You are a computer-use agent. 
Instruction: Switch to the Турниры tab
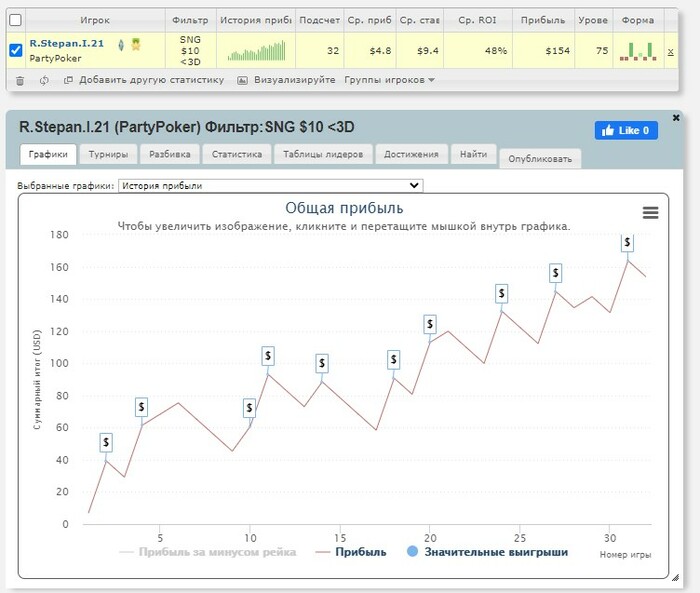pyautogui.click(x=108, y=155)
